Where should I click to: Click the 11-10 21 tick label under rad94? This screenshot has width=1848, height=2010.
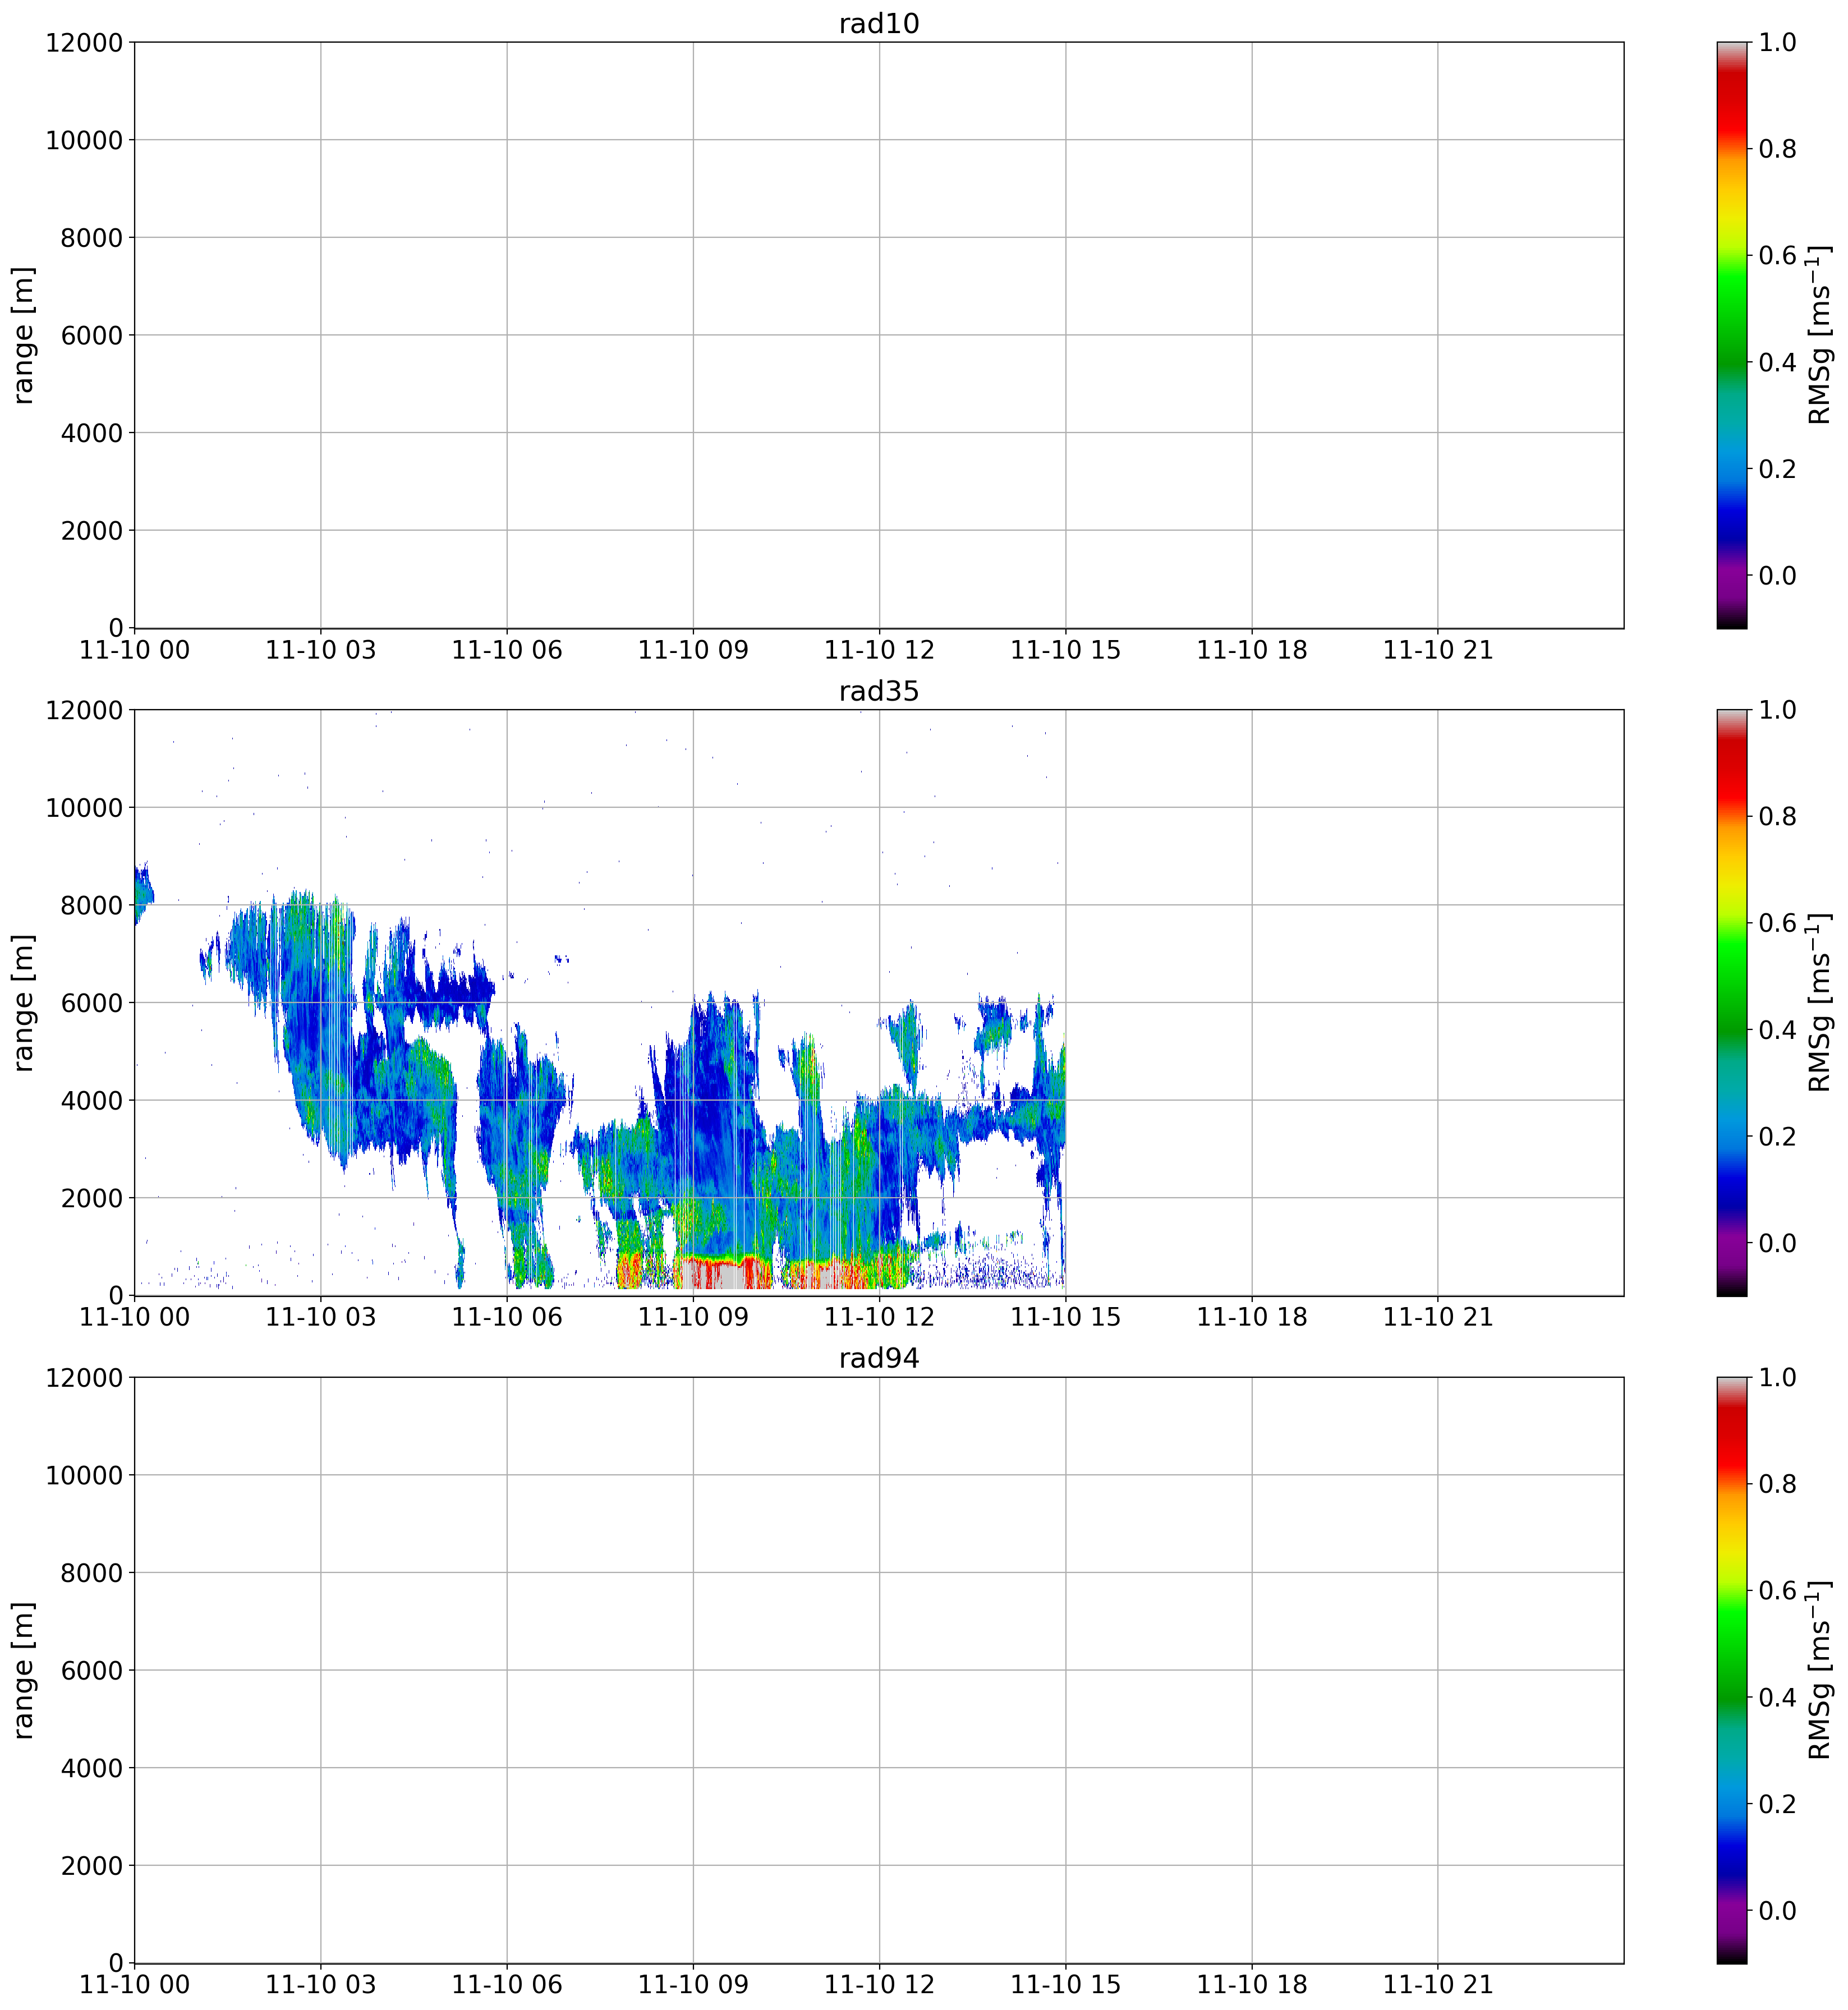click(1437, 1984)
